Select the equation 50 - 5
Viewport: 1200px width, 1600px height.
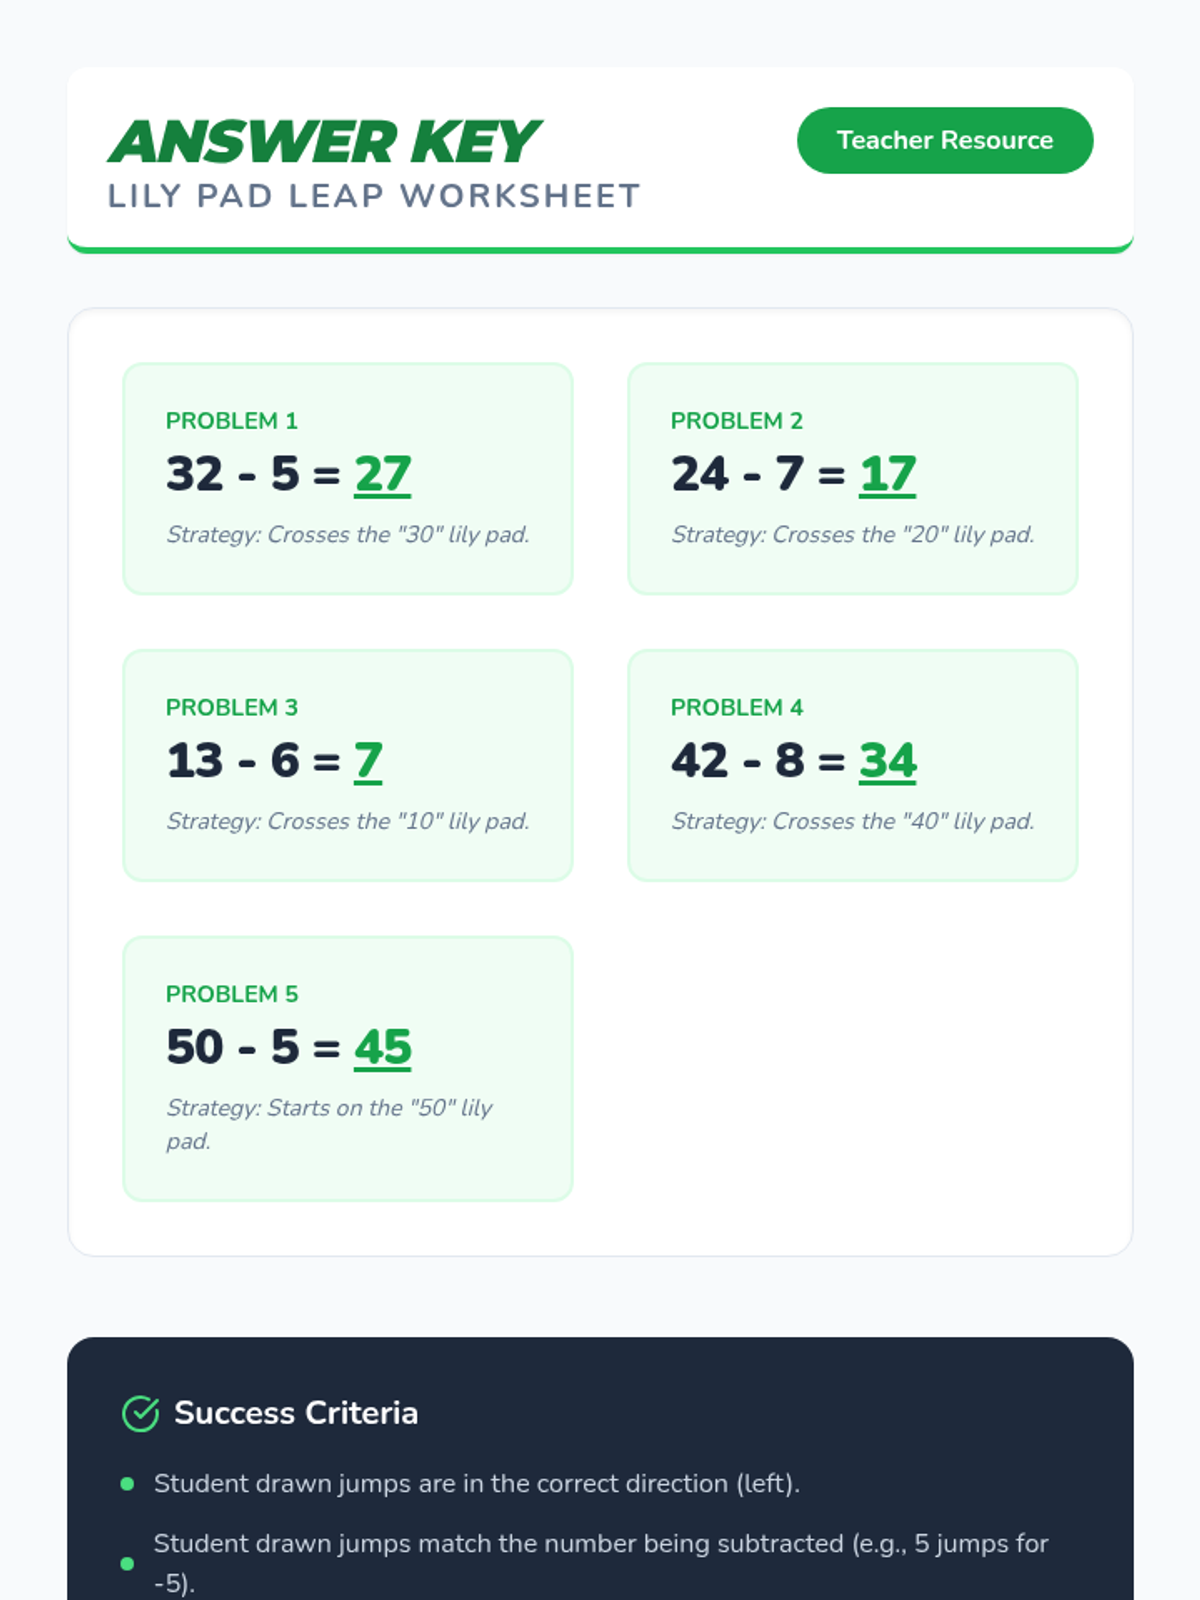[x=232, y=1047]
